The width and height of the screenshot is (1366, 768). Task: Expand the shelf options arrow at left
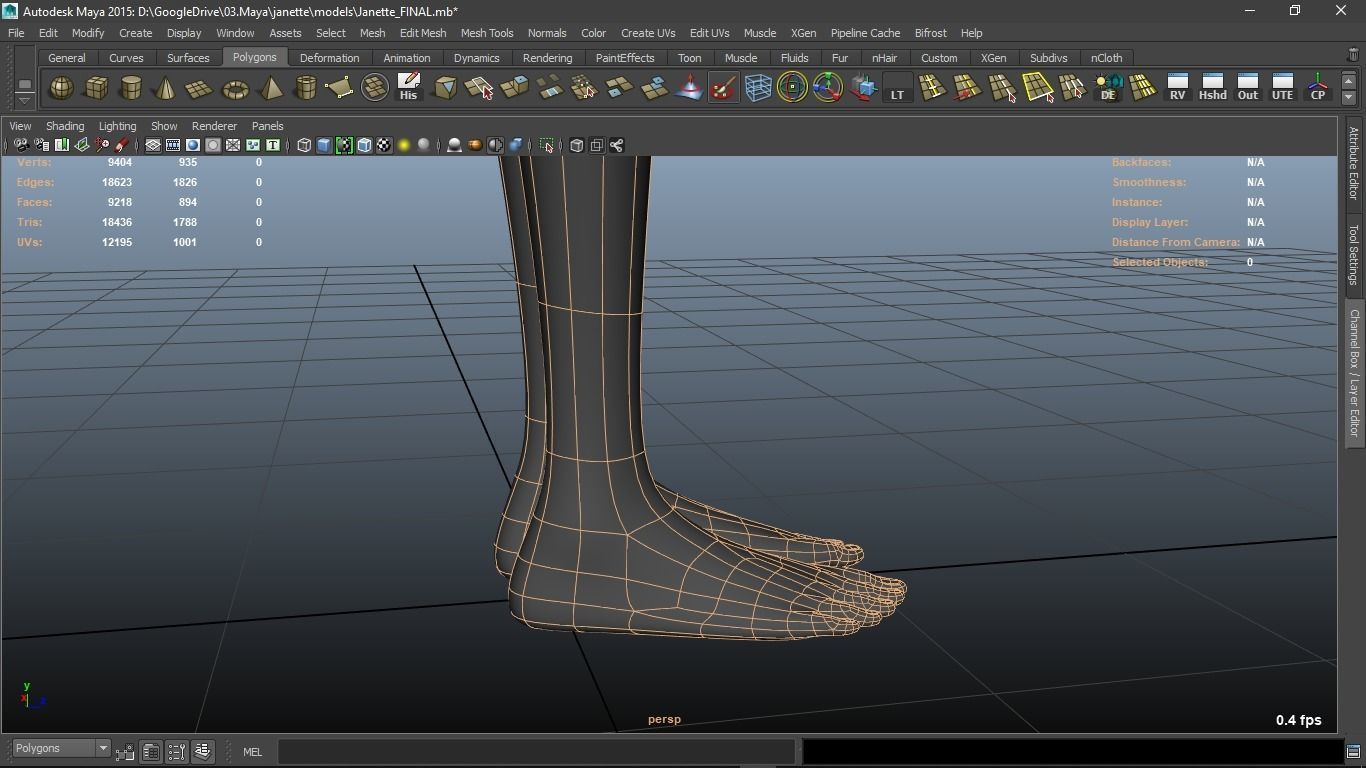(24, 98)
